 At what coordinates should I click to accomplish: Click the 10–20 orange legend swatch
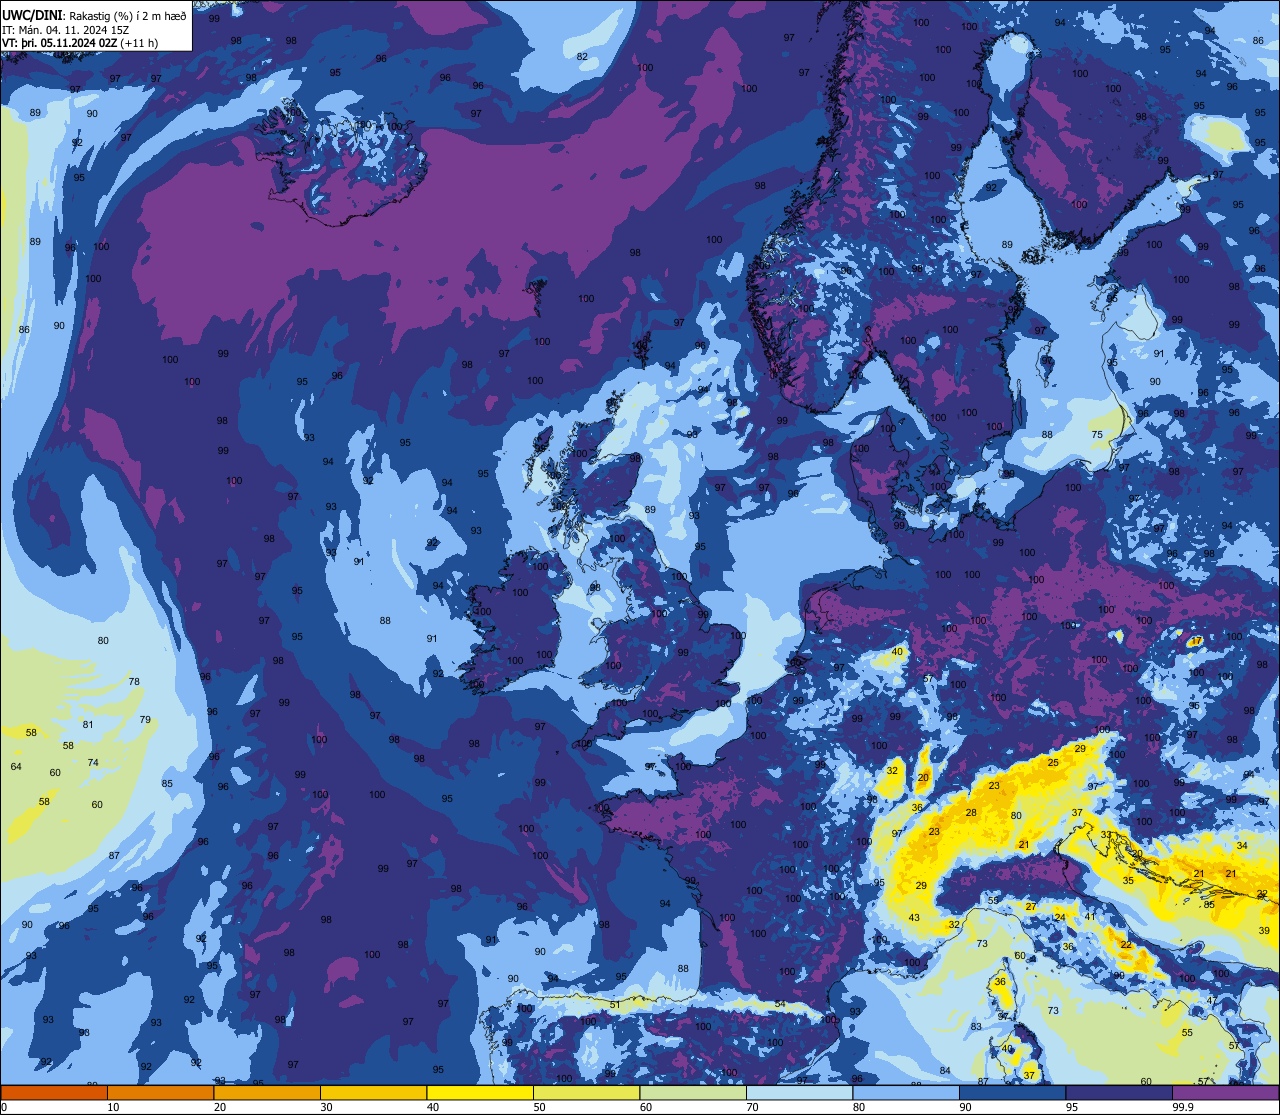[x=160, y=1092]
